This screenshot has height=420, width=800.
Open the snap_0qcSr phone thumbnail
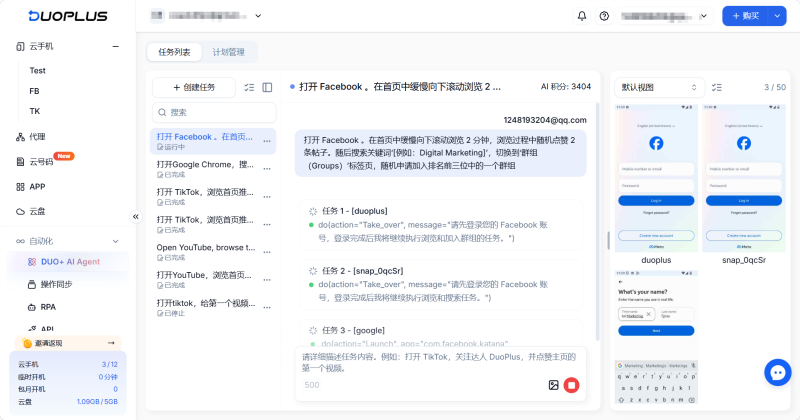coord(744,178)
